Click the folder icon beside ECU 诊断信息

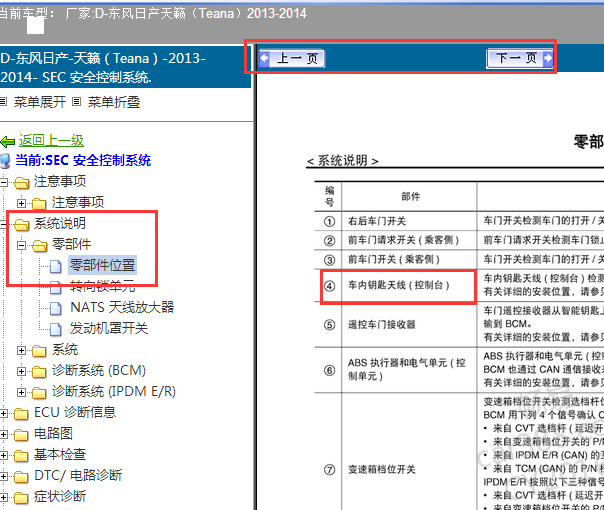tap(22, 414)
